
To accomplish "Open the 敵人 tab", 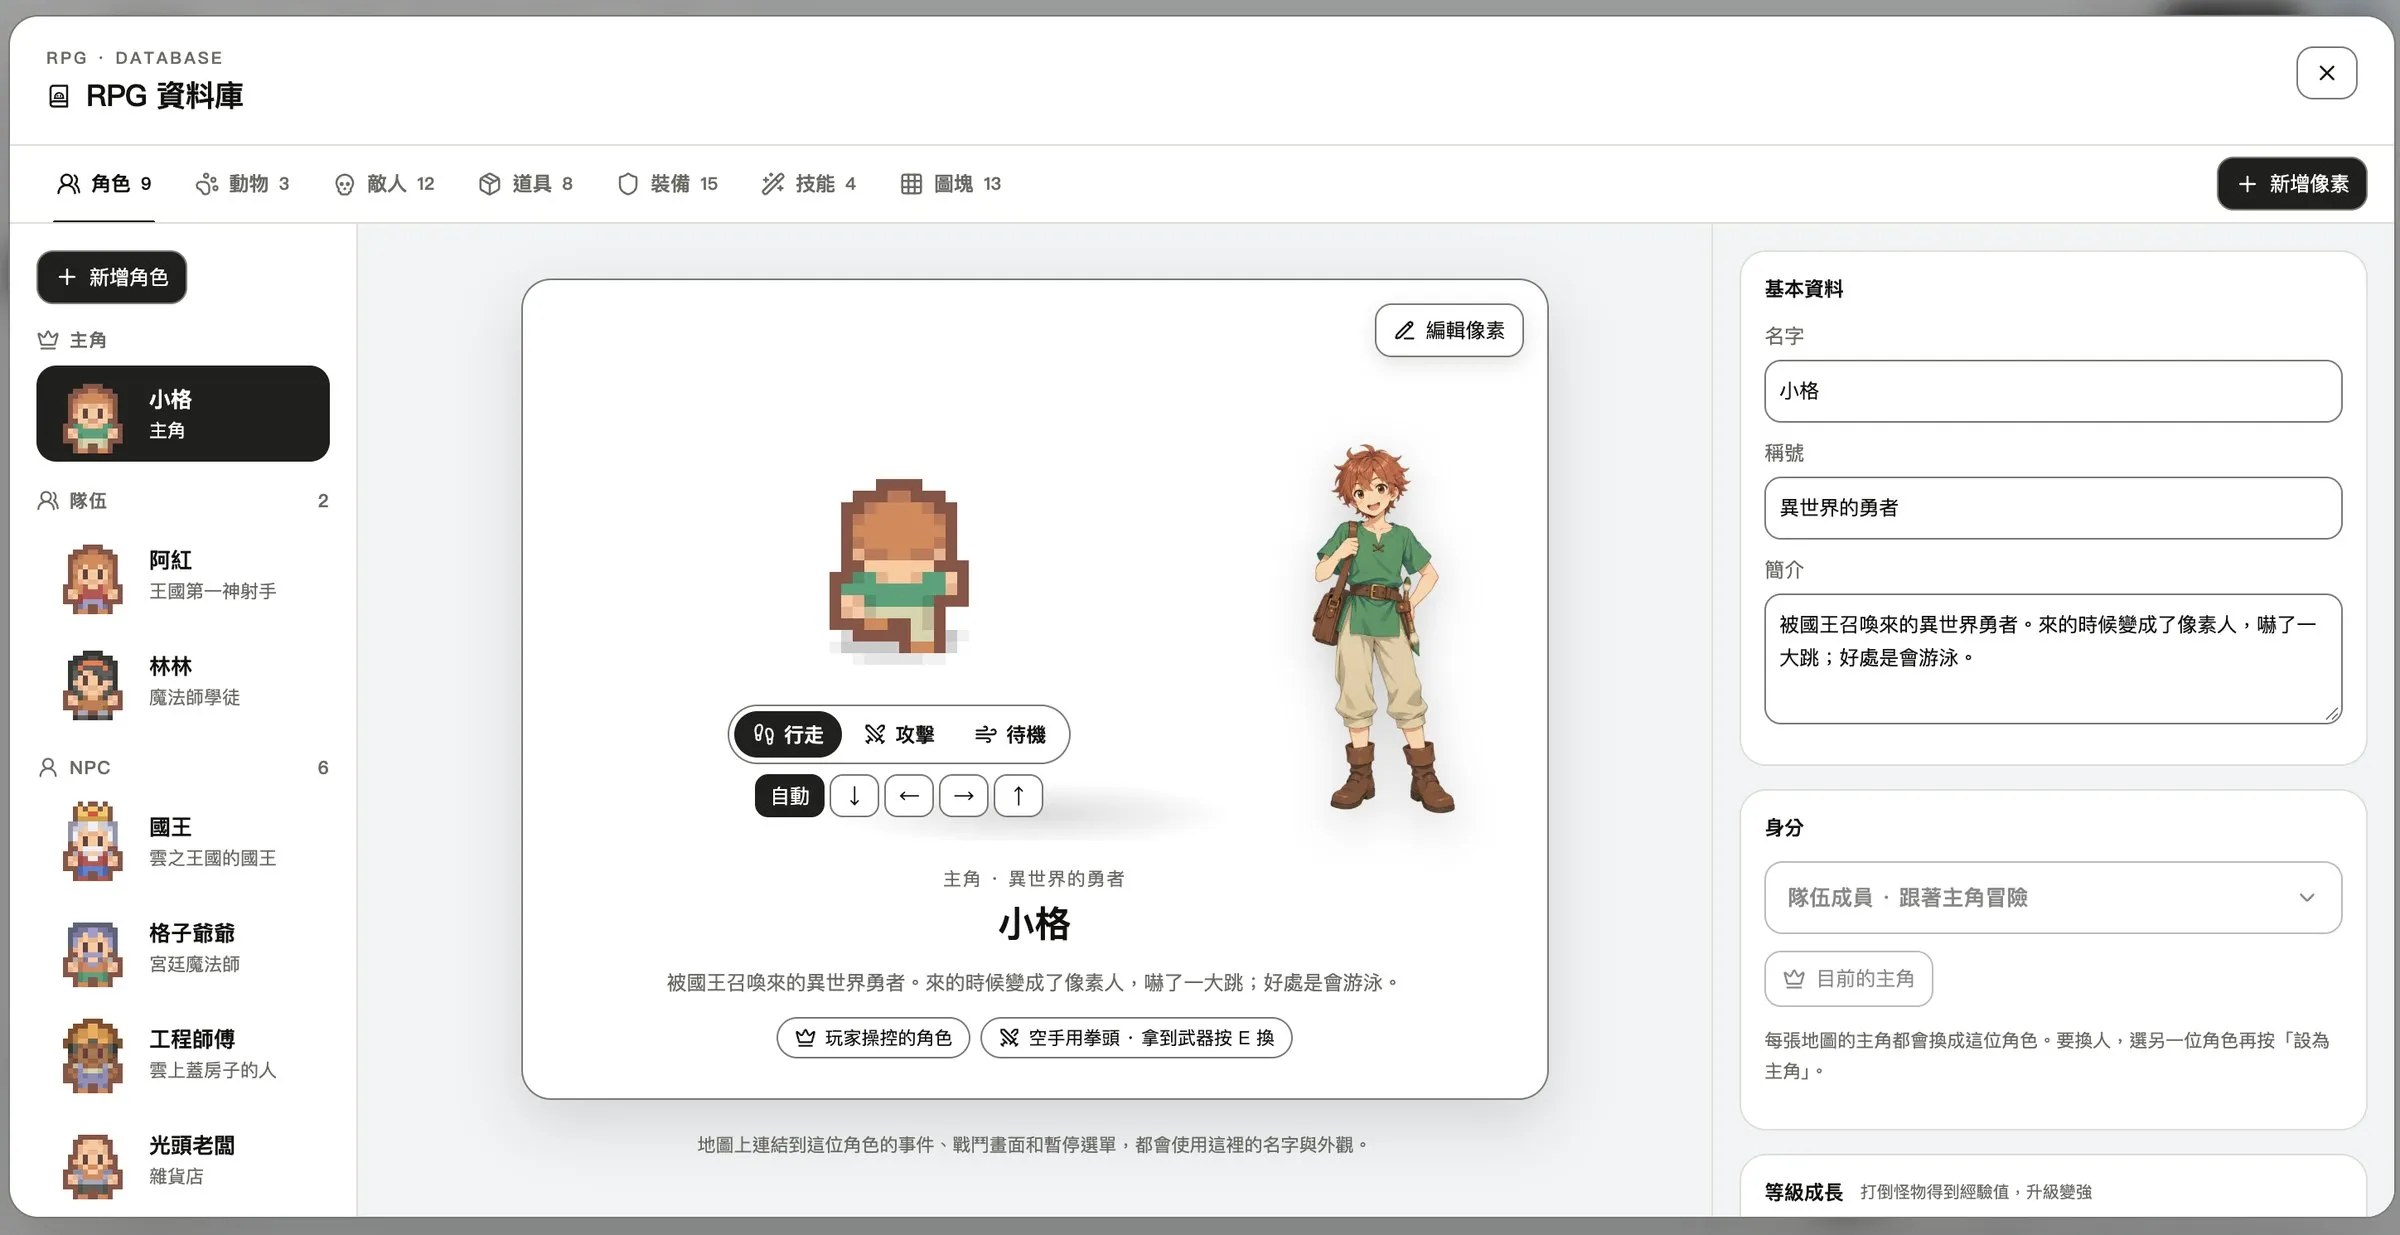I will tap(385, 183).
